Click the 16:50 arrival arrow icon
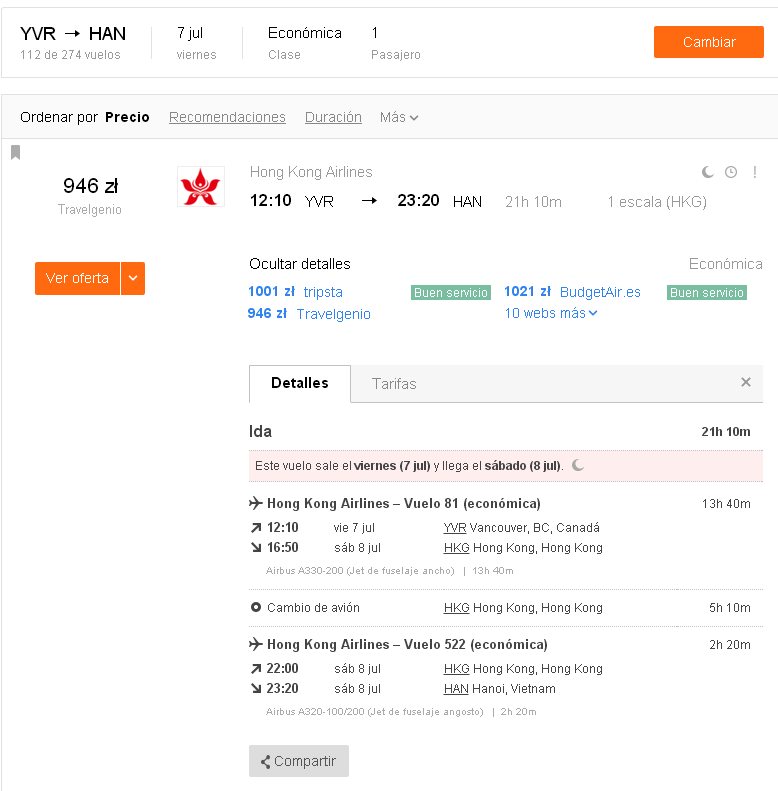 pyautogui.click(x=256, y=547)
